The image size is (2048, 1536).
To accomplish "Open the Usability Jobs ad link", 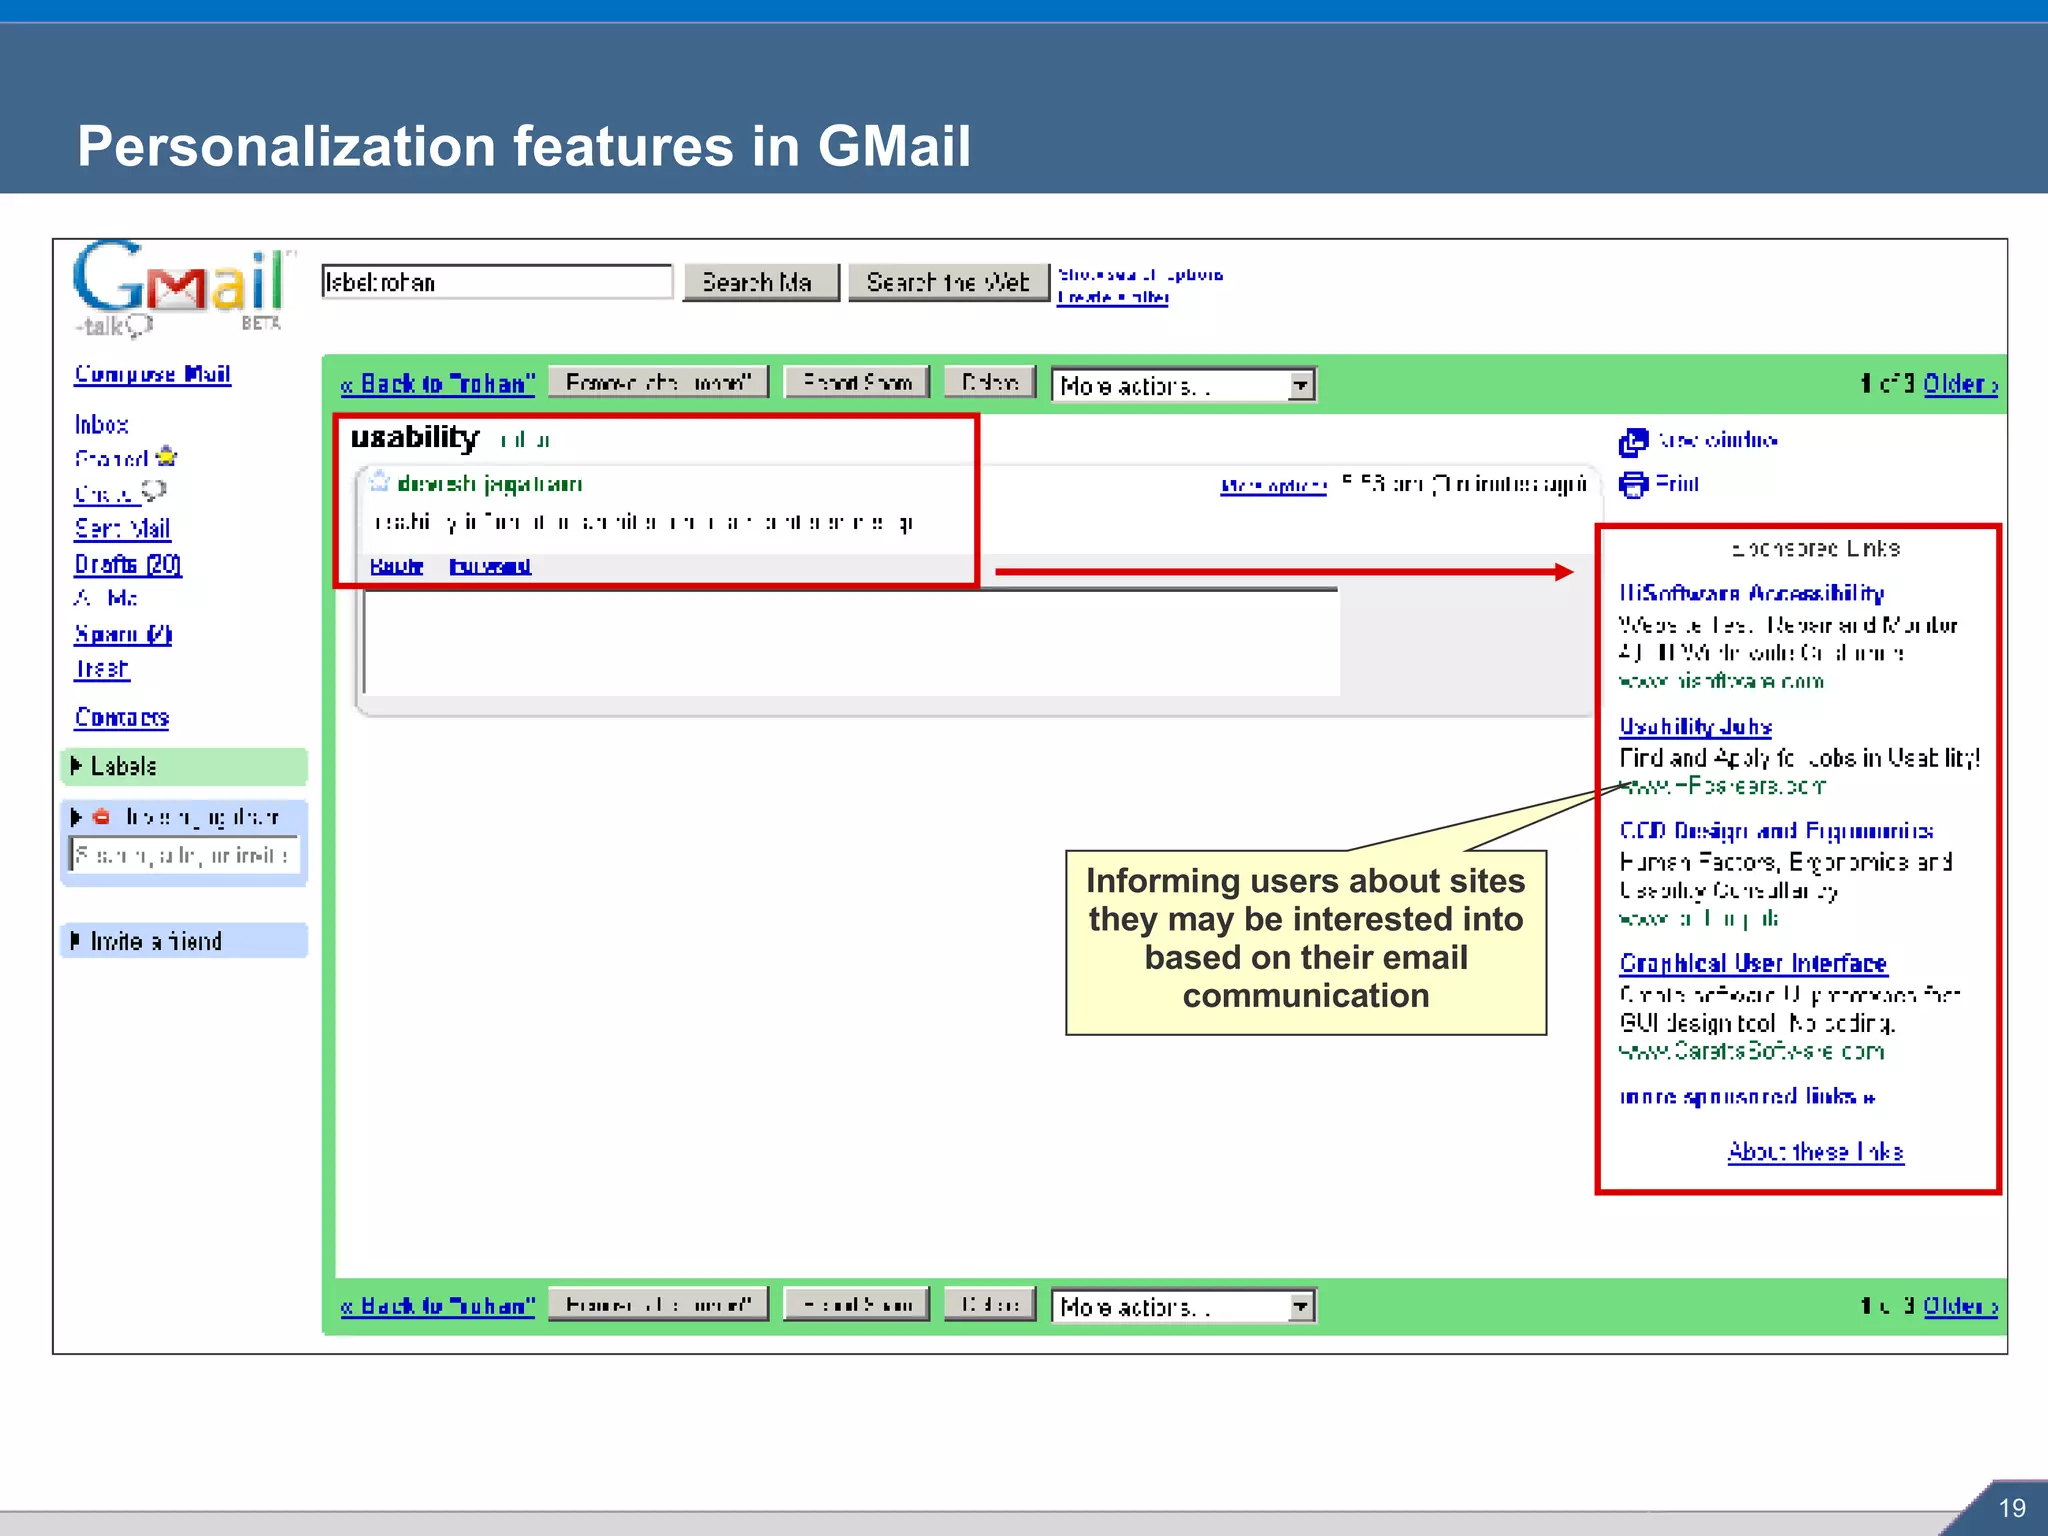I will pyautogui.click(x=1696, y=727).
